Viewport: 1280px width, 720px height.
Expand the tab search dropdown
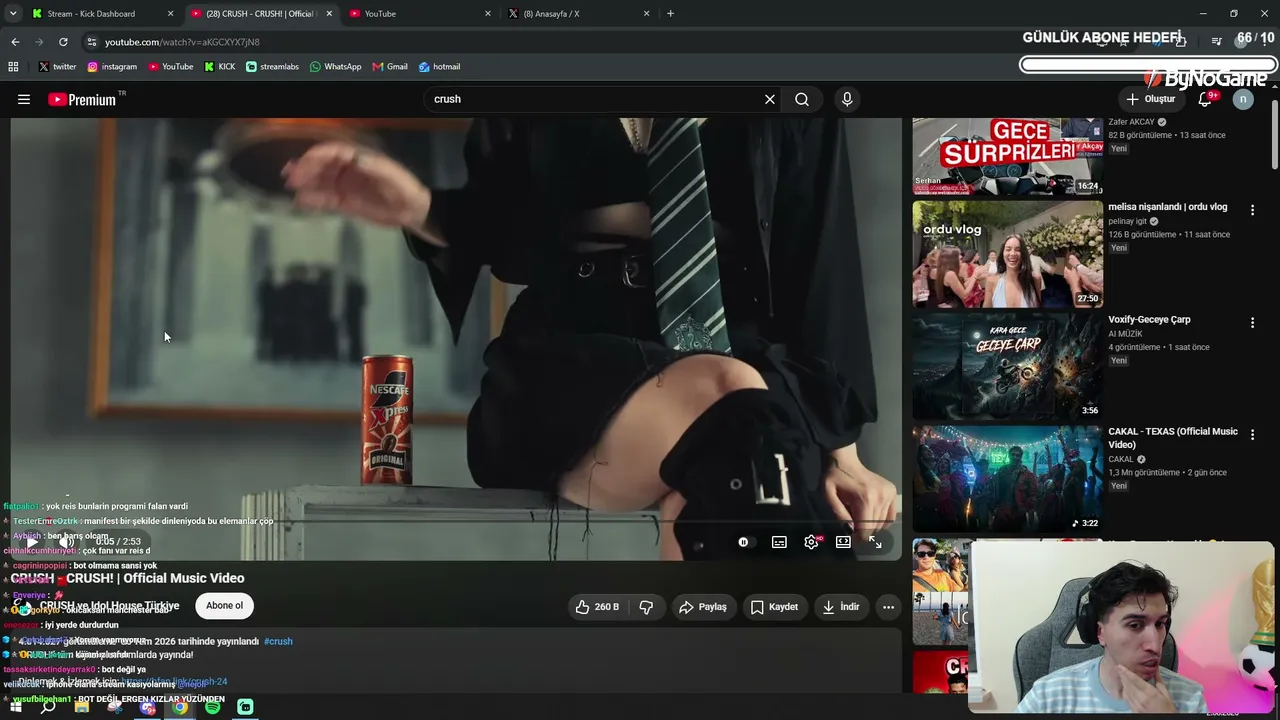click(13, 14)
